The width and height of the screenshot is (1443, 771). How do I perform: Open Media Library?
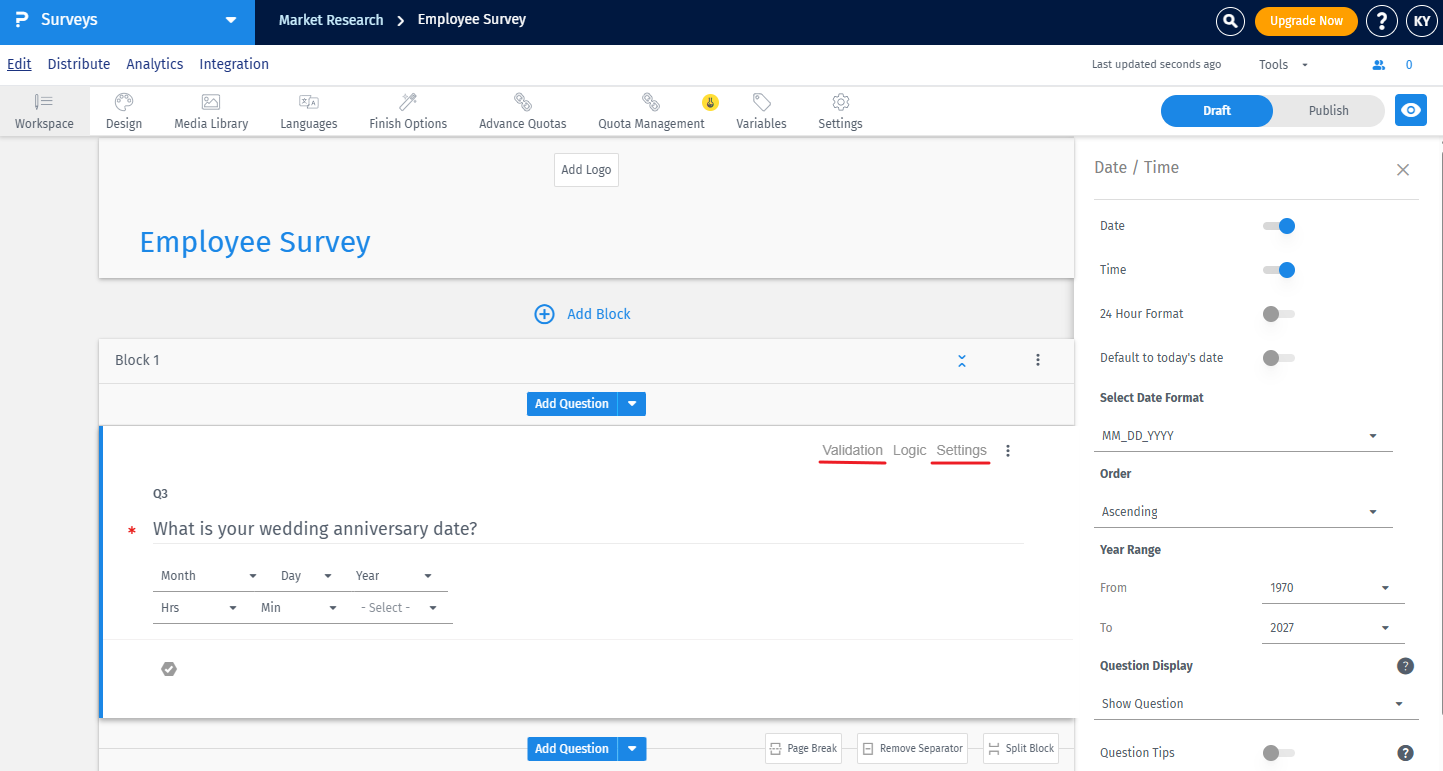tap(211, 111)
